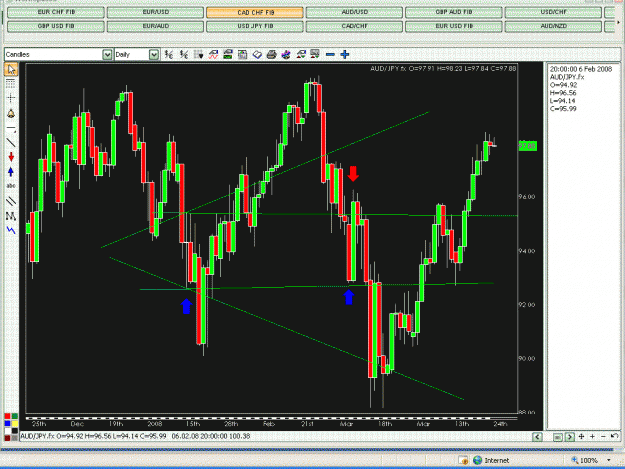Open the grid dropdown toolbar icon

[199, 55]
